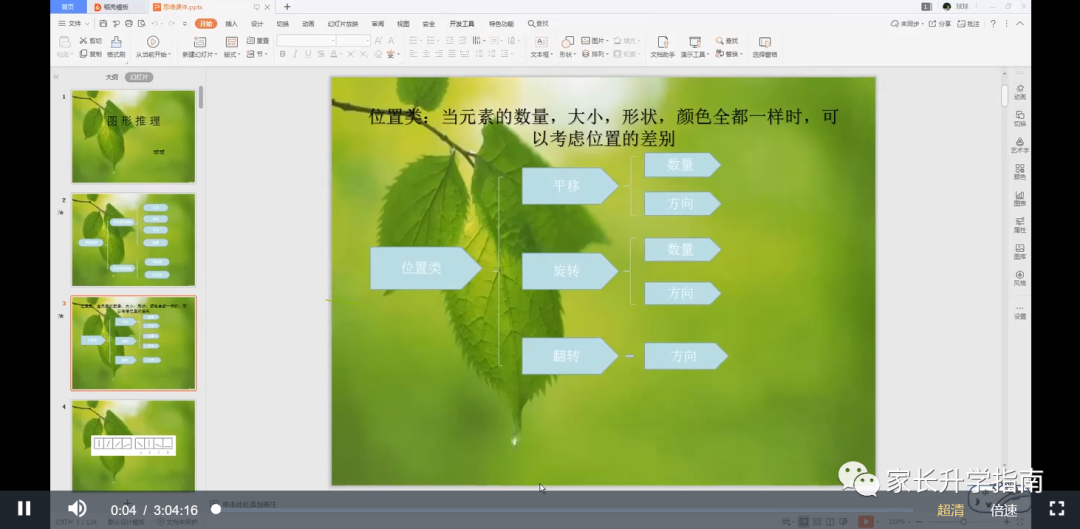Image resolution: width=1080 pixels, height=529 pixels.
Task: Toggle superscript formatting
Action: click(x=351, y=54)
